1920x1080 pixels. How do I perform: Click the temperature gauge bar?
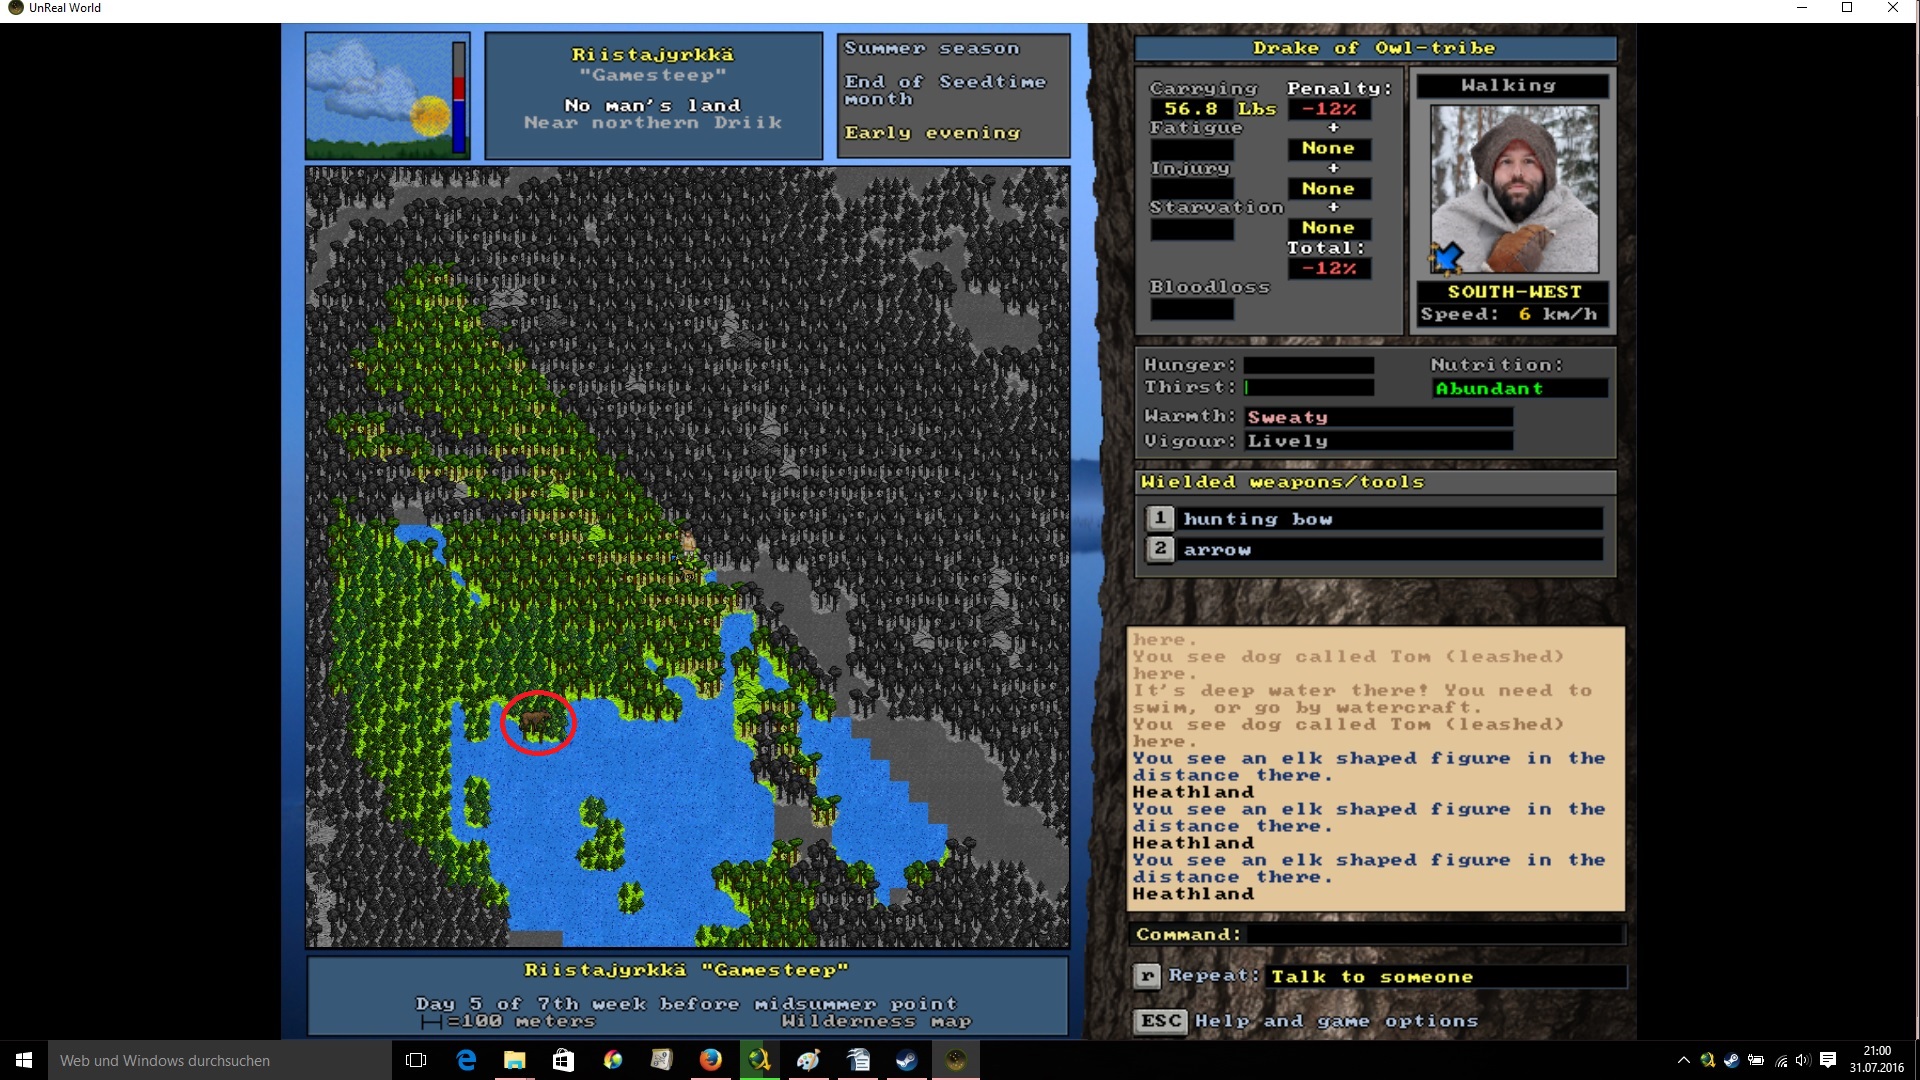click(459, 96)
